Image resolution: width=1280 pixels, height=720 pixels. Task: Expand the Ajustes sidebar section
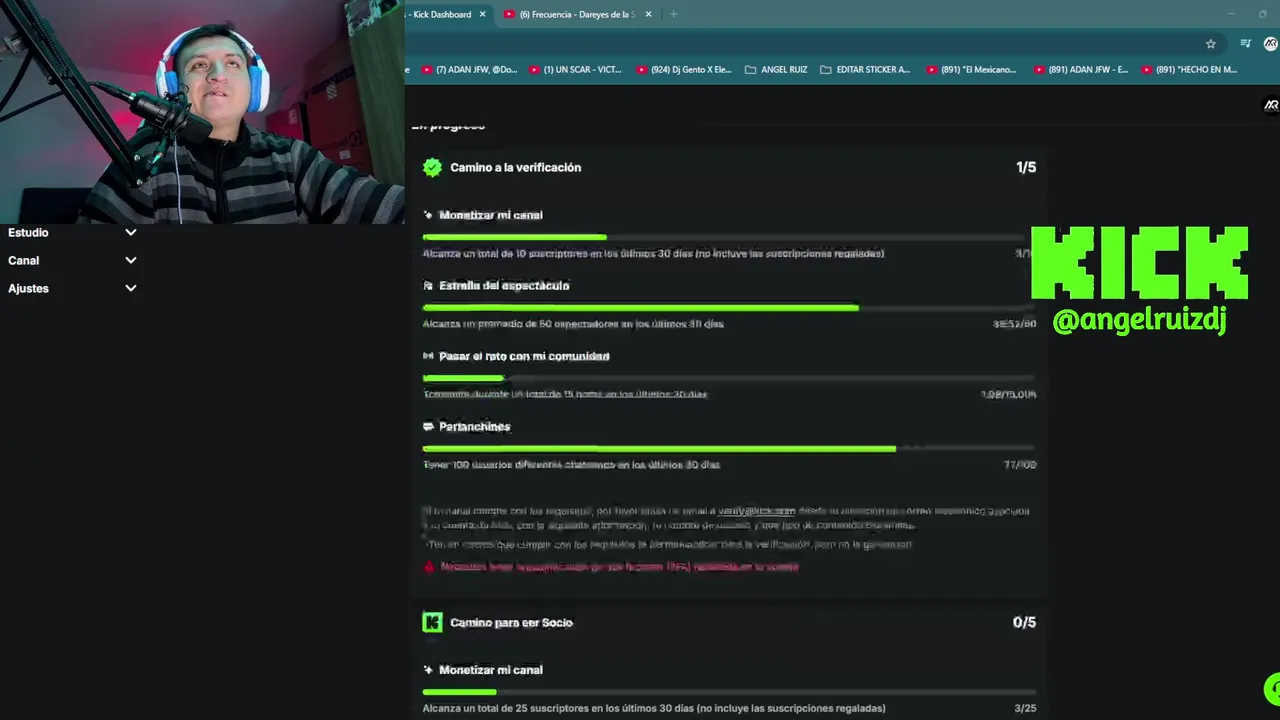[x=130, y=288]
